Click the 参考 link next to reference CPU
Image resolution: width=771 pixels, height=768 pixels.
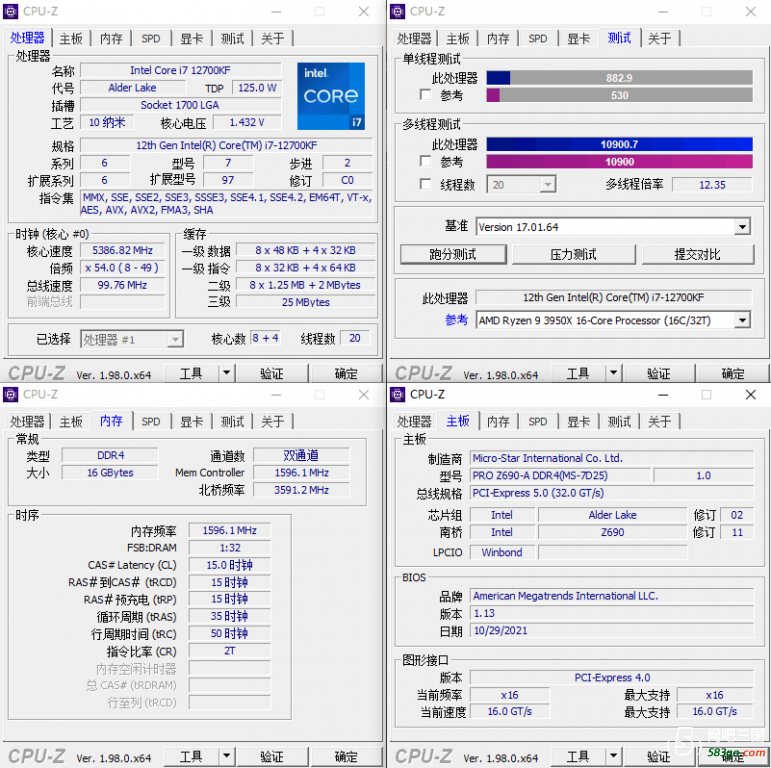[x=456, y=320]
